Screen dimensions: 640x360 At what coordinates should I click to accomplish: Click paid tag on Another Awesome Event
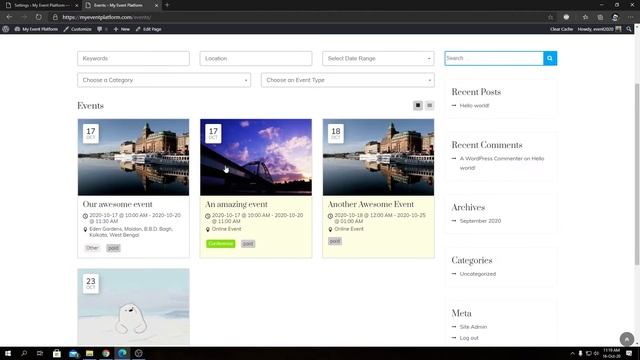click(335, 241)
